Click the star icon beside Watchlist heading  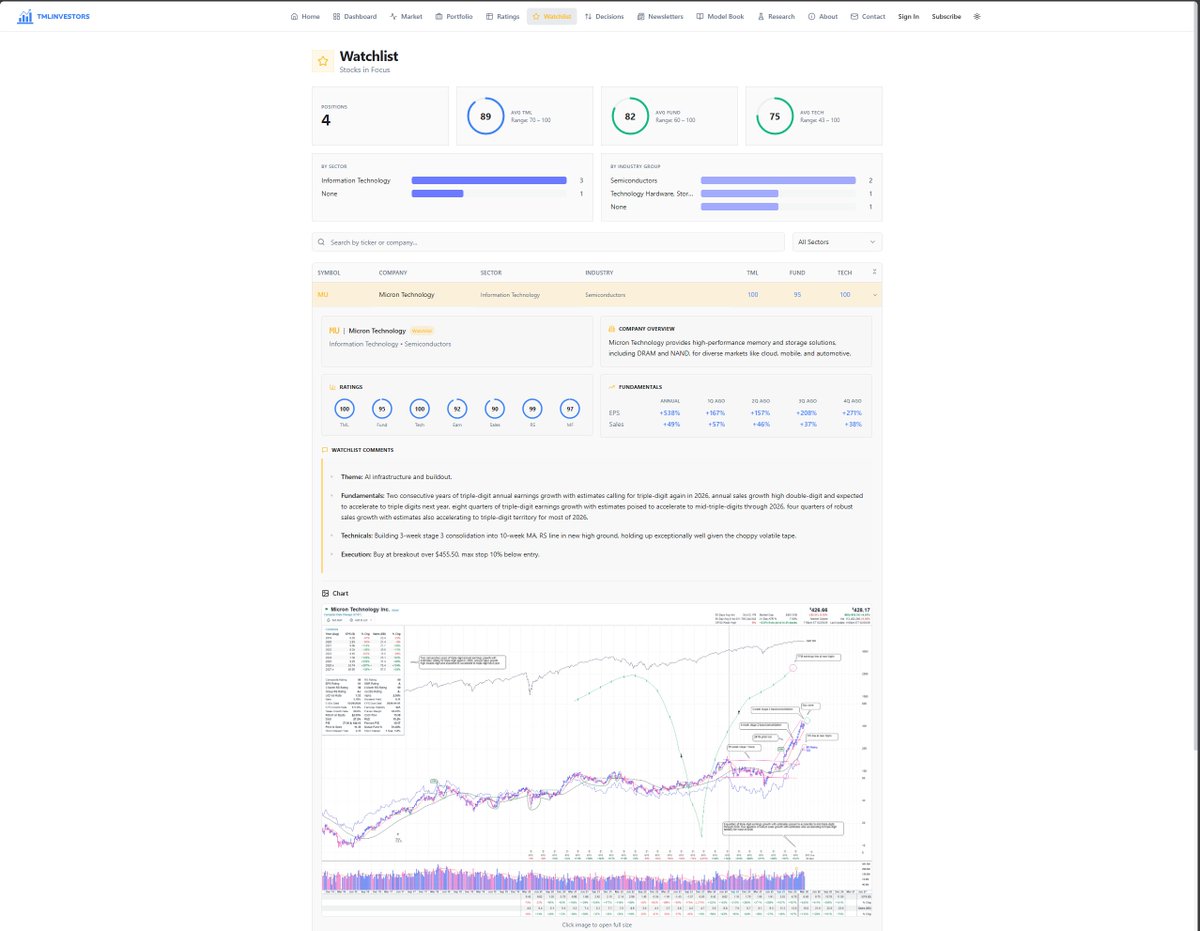click(322, 61)
